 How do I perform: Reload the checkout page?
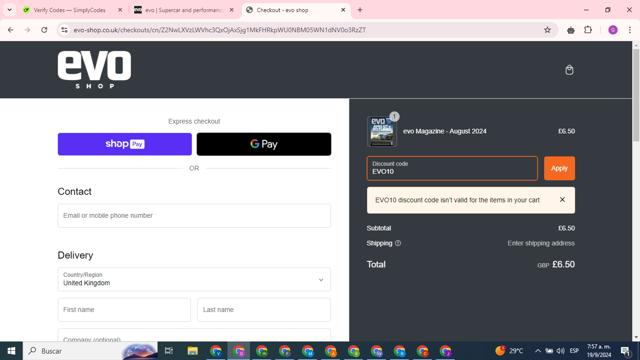tap(44, 30)
